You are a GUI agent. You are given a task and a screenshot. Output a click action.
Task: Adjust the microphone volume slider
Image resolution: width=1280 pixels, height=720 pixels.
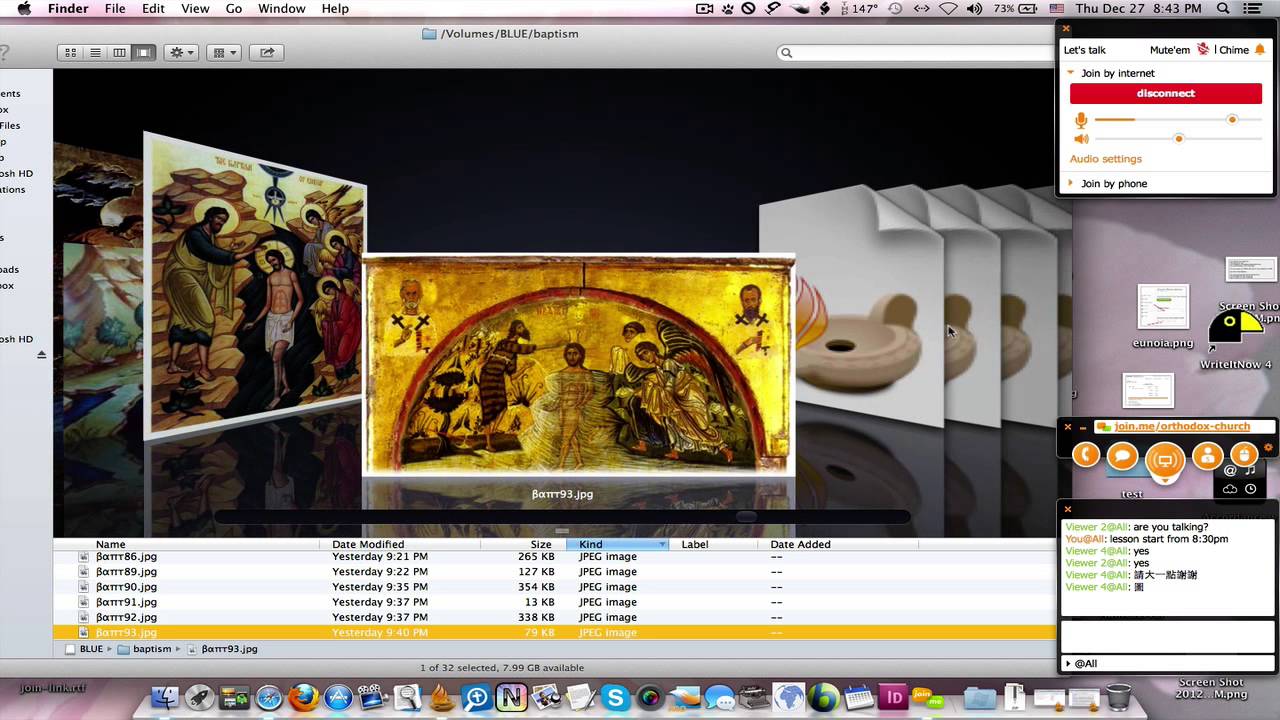[1232, 119]
